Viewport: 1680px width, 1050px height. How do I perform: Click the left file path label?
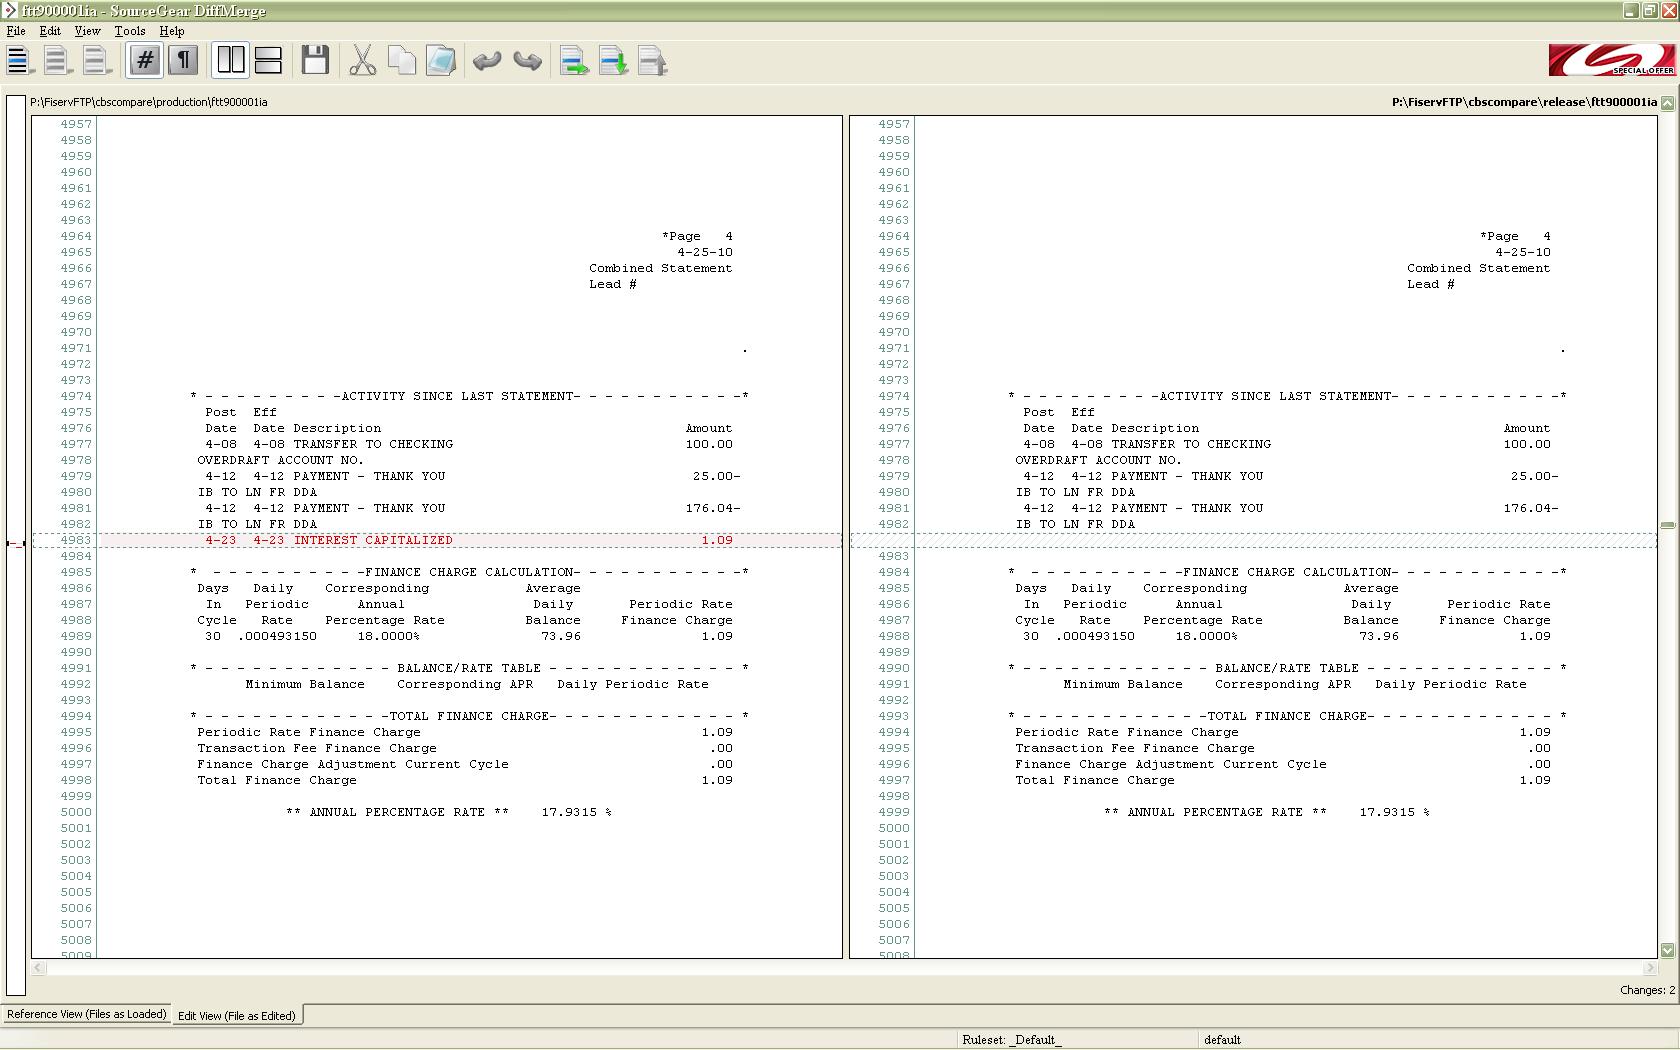point(149,102)
